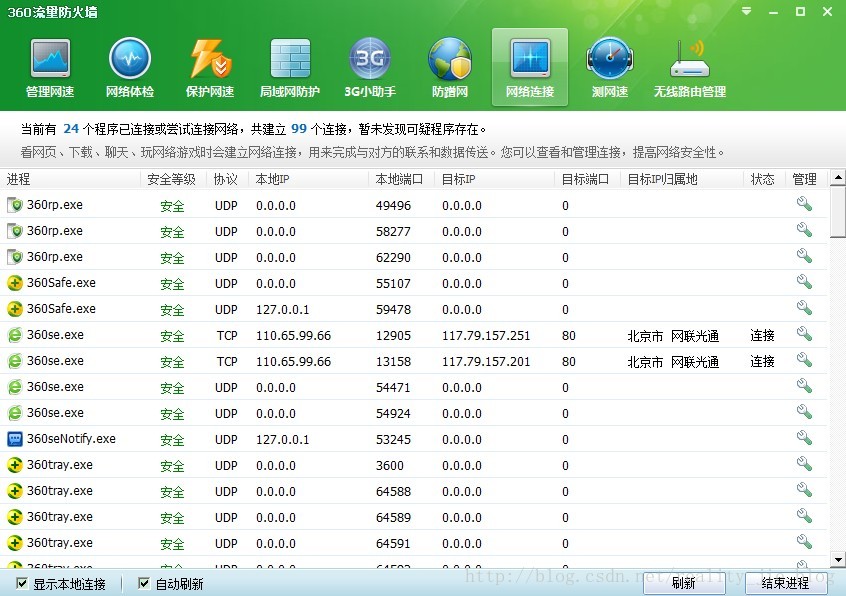
Task: Click the vertical scrollbar thumb
Action: [838, 211]
